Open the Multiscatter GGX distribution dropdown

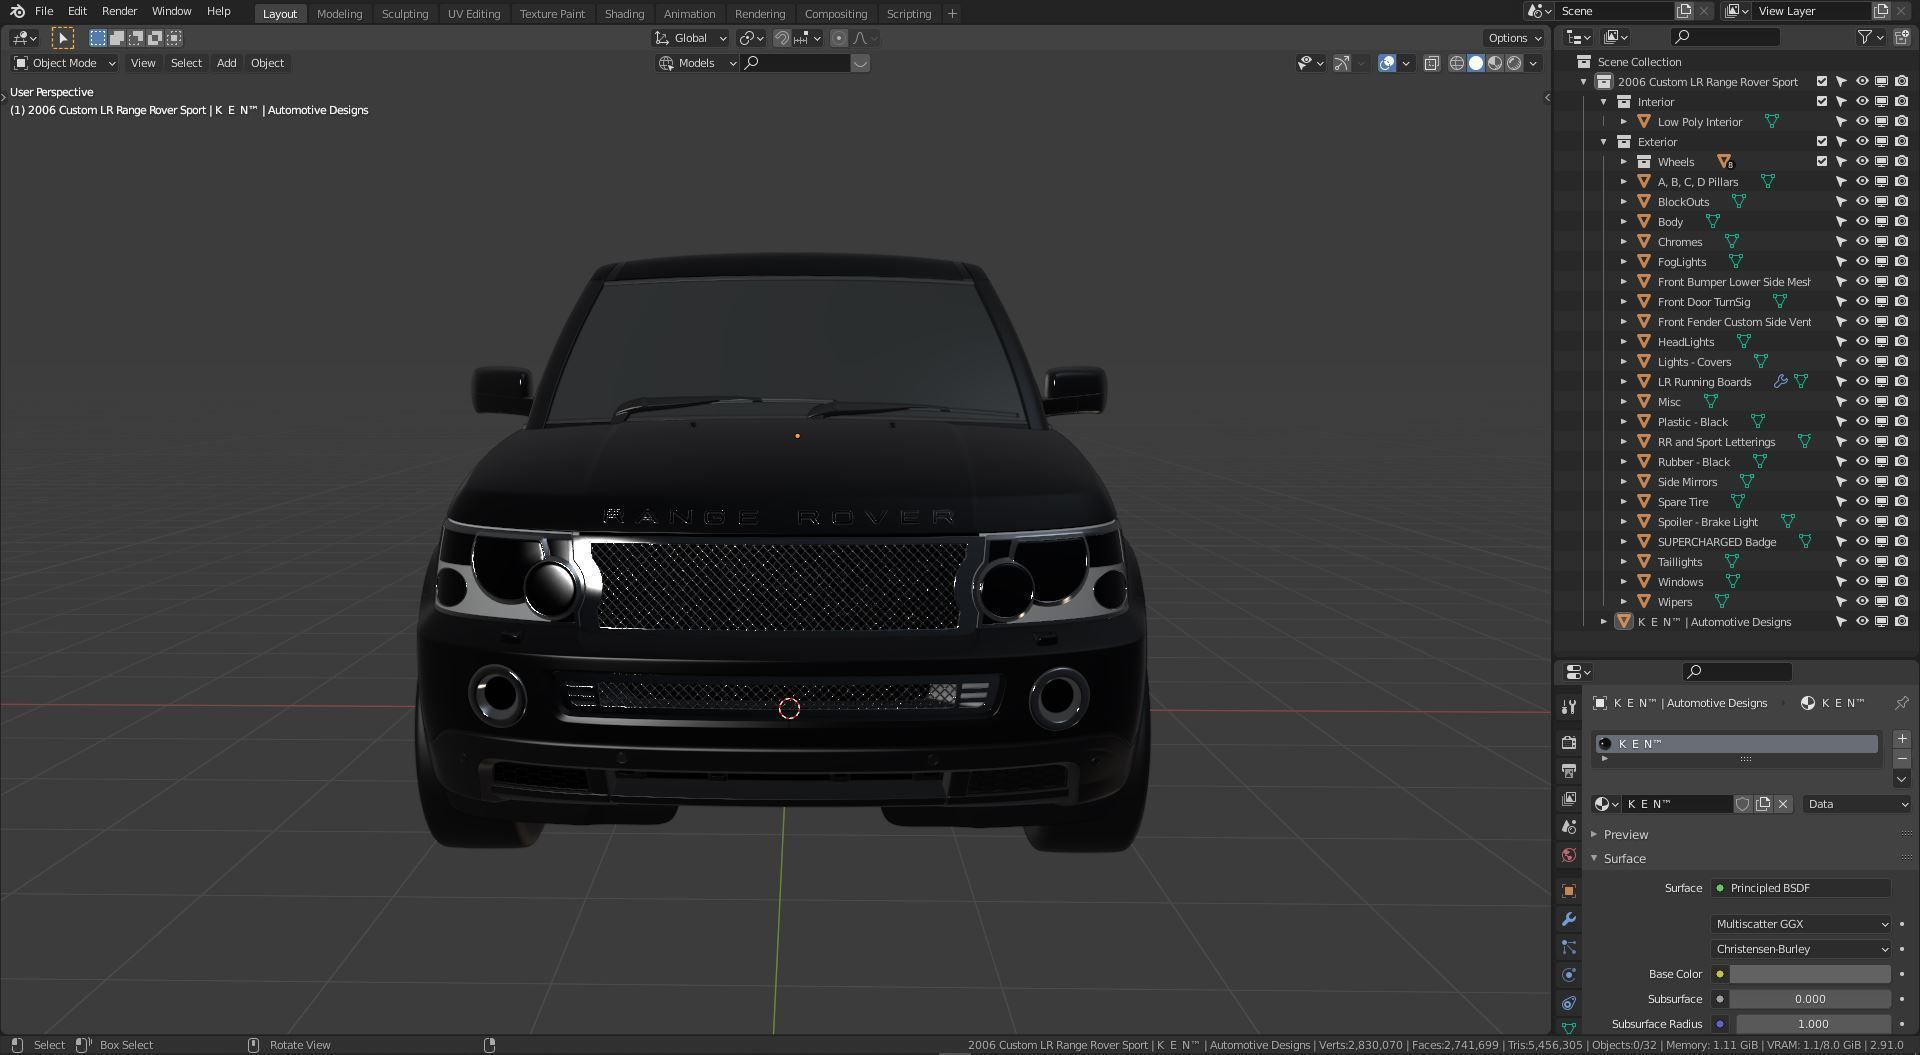point(1802,924)
